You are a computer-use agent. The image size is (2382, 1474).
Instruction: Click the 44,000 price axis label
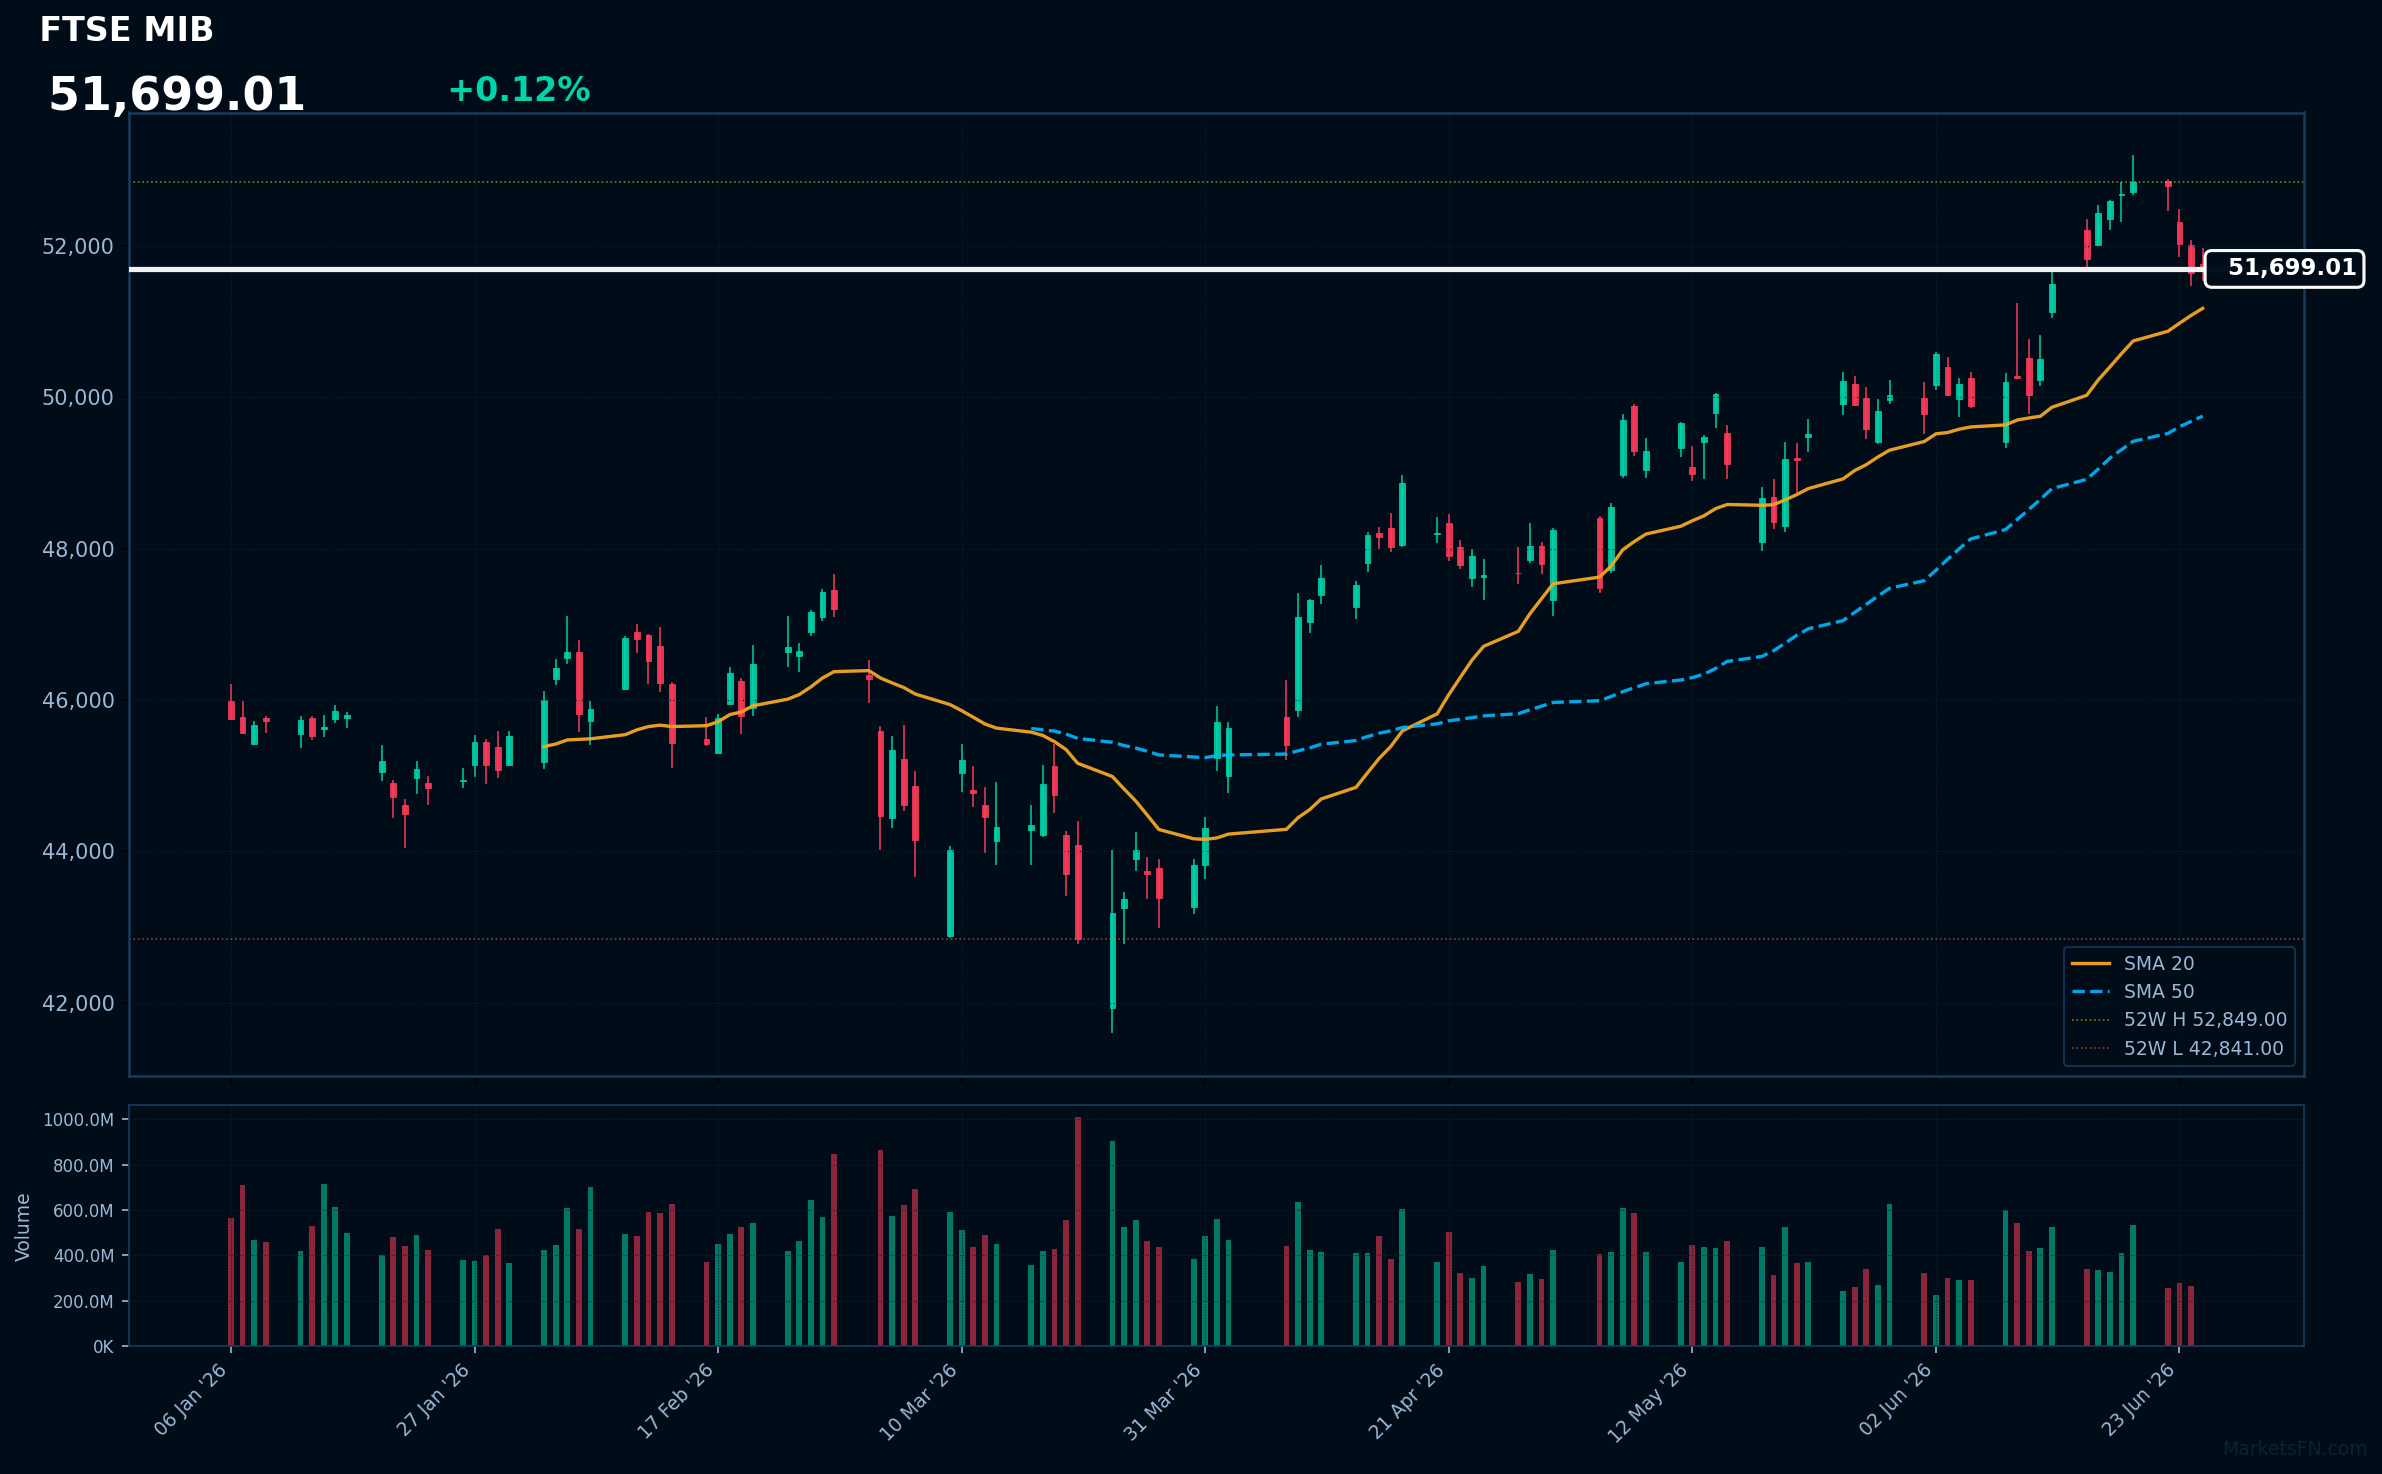point(78,851)
